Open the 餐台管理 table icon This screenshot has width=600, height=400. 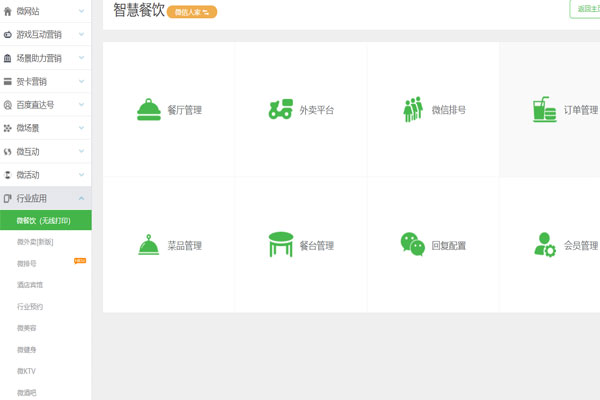(281, 244)
